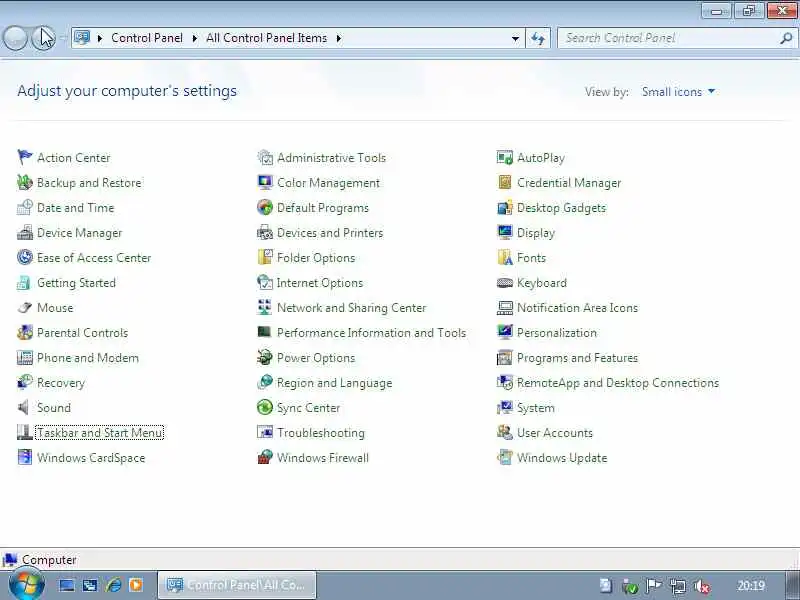Click the network icon in the tray
Viewport: 800px width, 600px height.
click(678, 586)
